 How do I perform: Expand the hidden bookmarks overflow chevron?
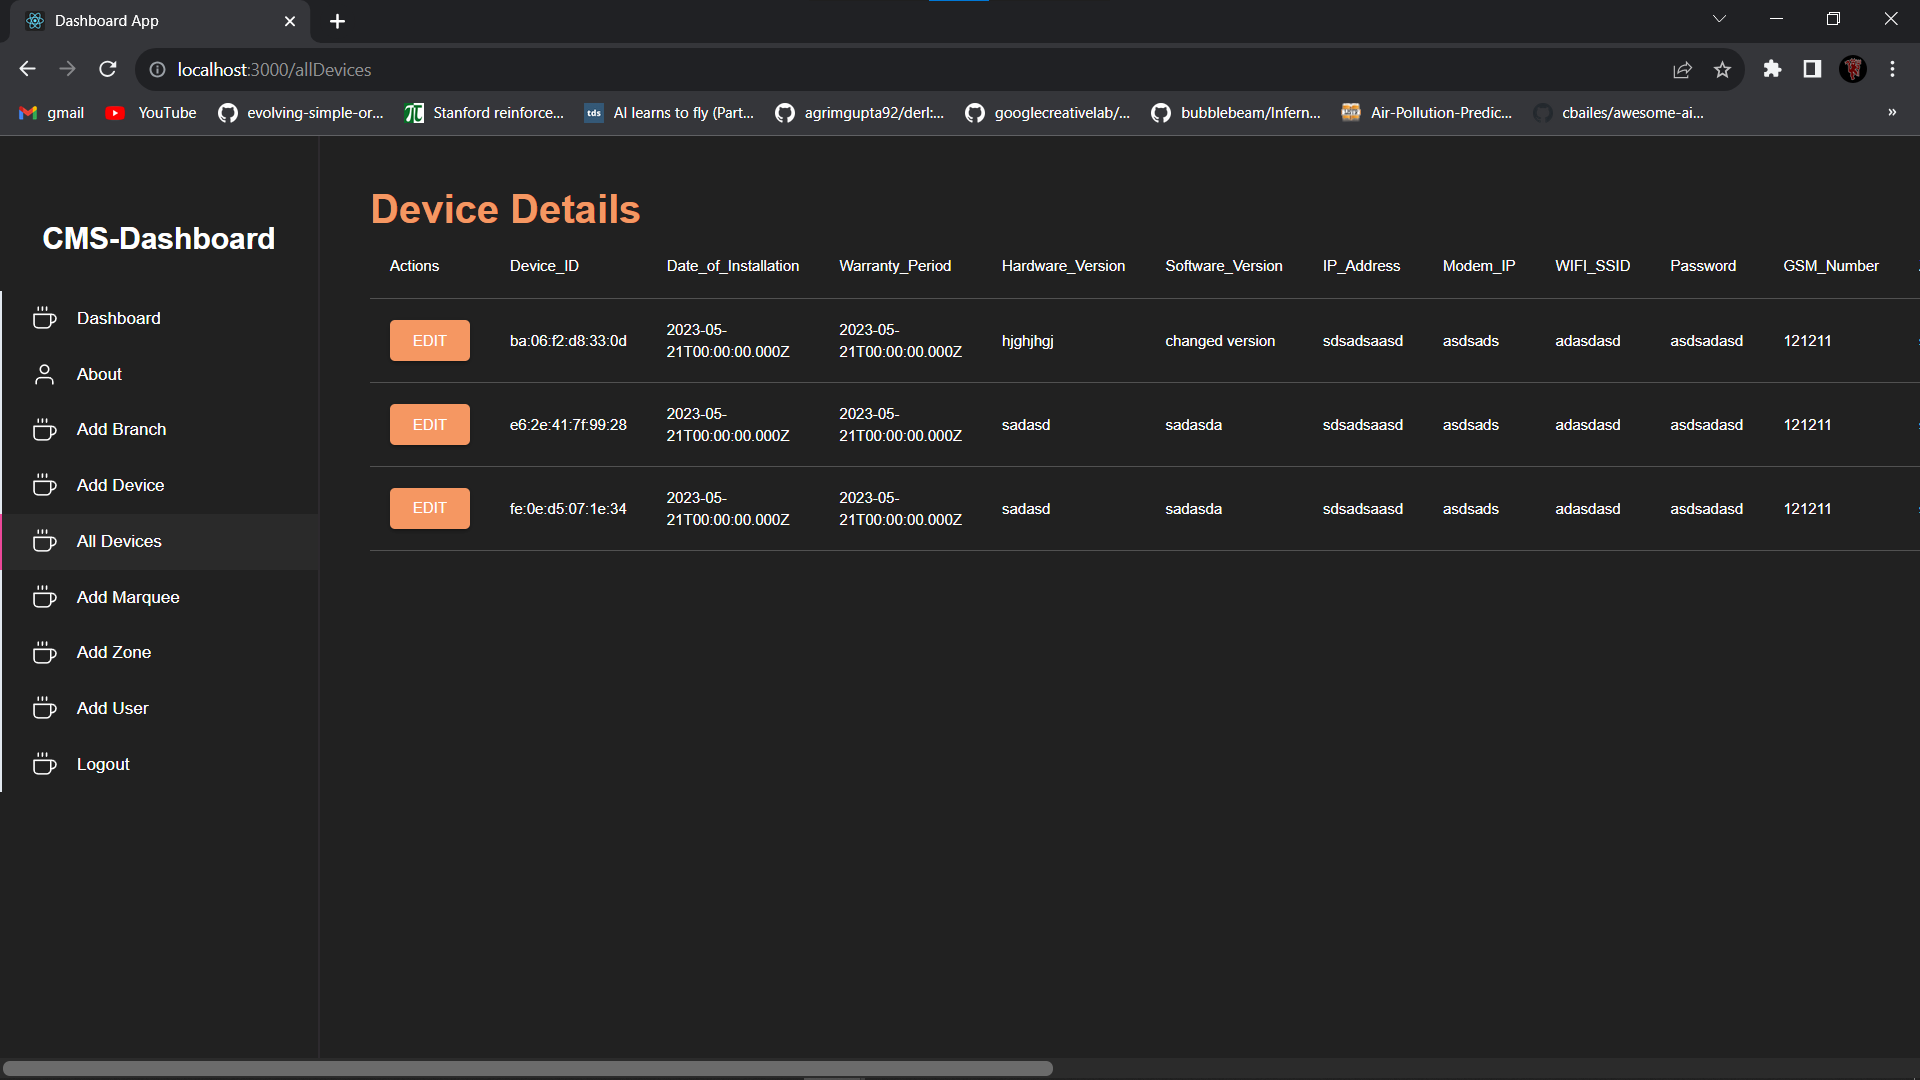click(1891, 112)
